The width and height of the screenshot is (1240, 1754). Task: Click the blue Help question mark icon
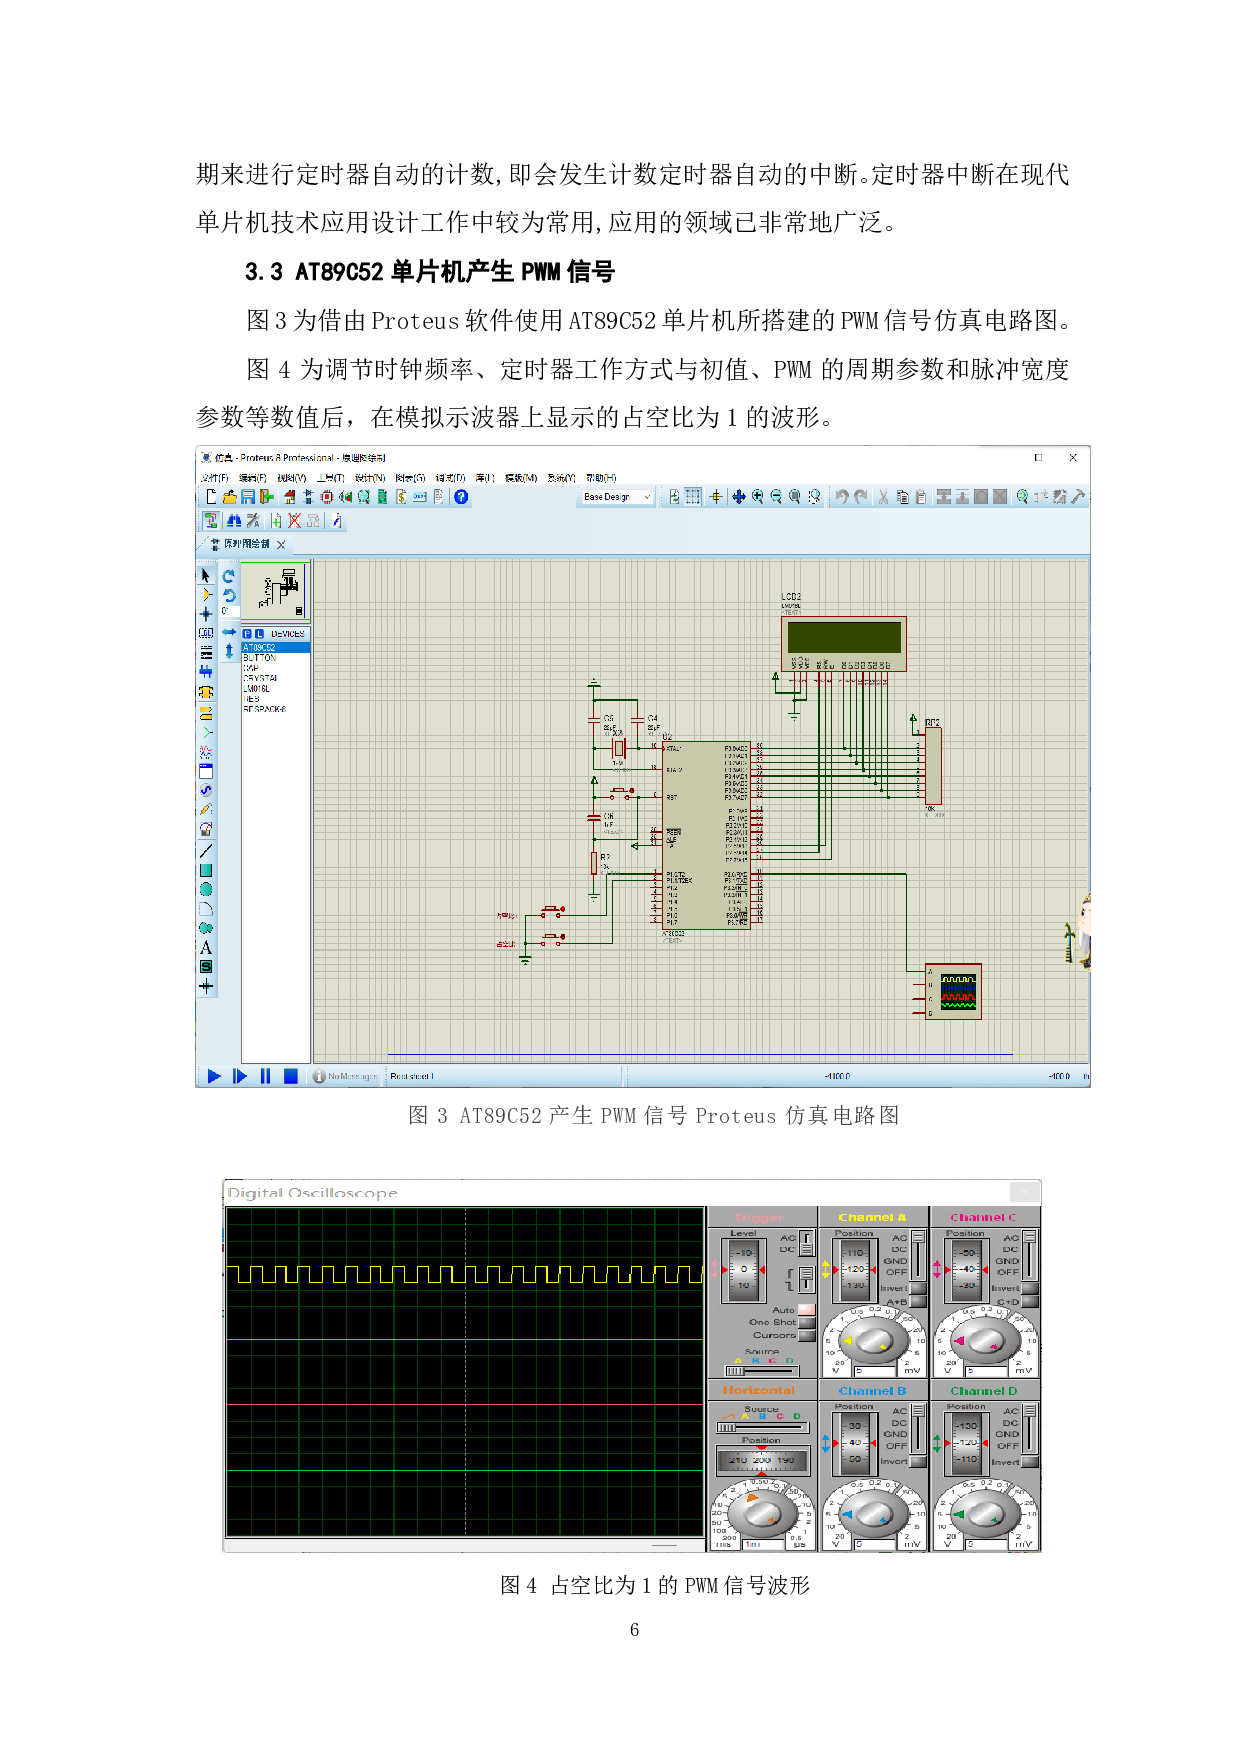tap(461, 497)
